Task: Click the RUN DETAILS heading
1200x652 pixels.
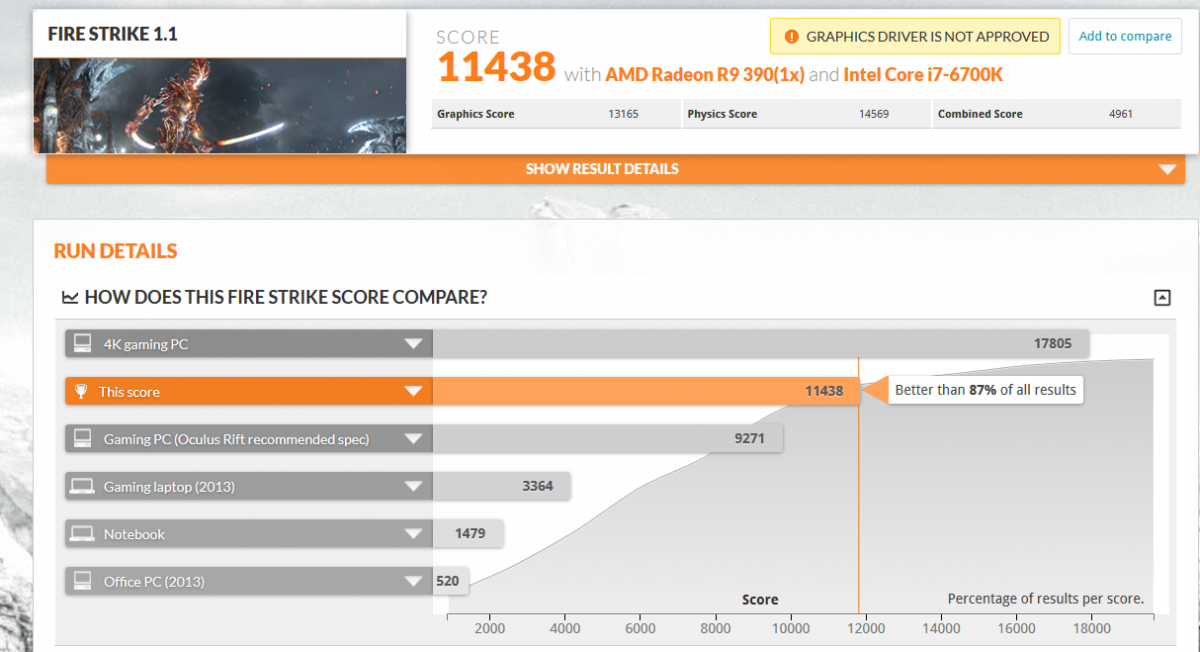Action: pyautogui.click(x=115, y=251)
